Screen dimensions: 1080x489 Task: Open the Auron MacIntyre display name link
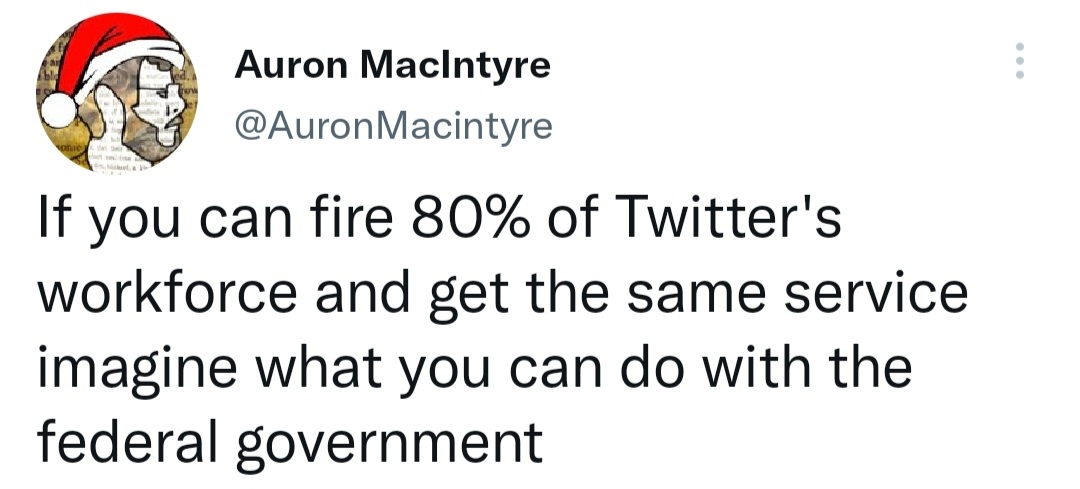point(391,66)
